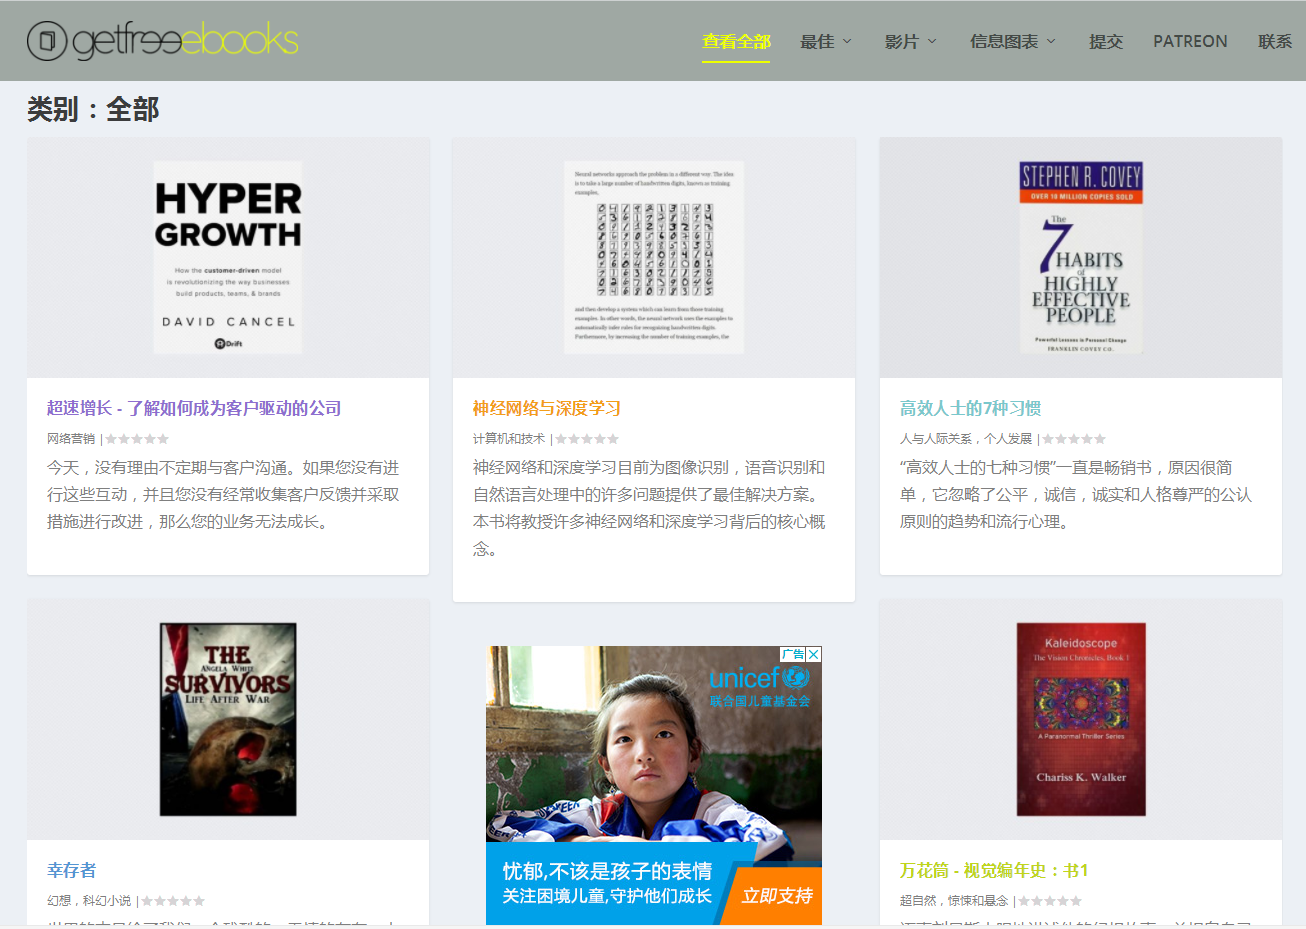
Task: Click the 网络营销 category link
Action: click(71, 439)
